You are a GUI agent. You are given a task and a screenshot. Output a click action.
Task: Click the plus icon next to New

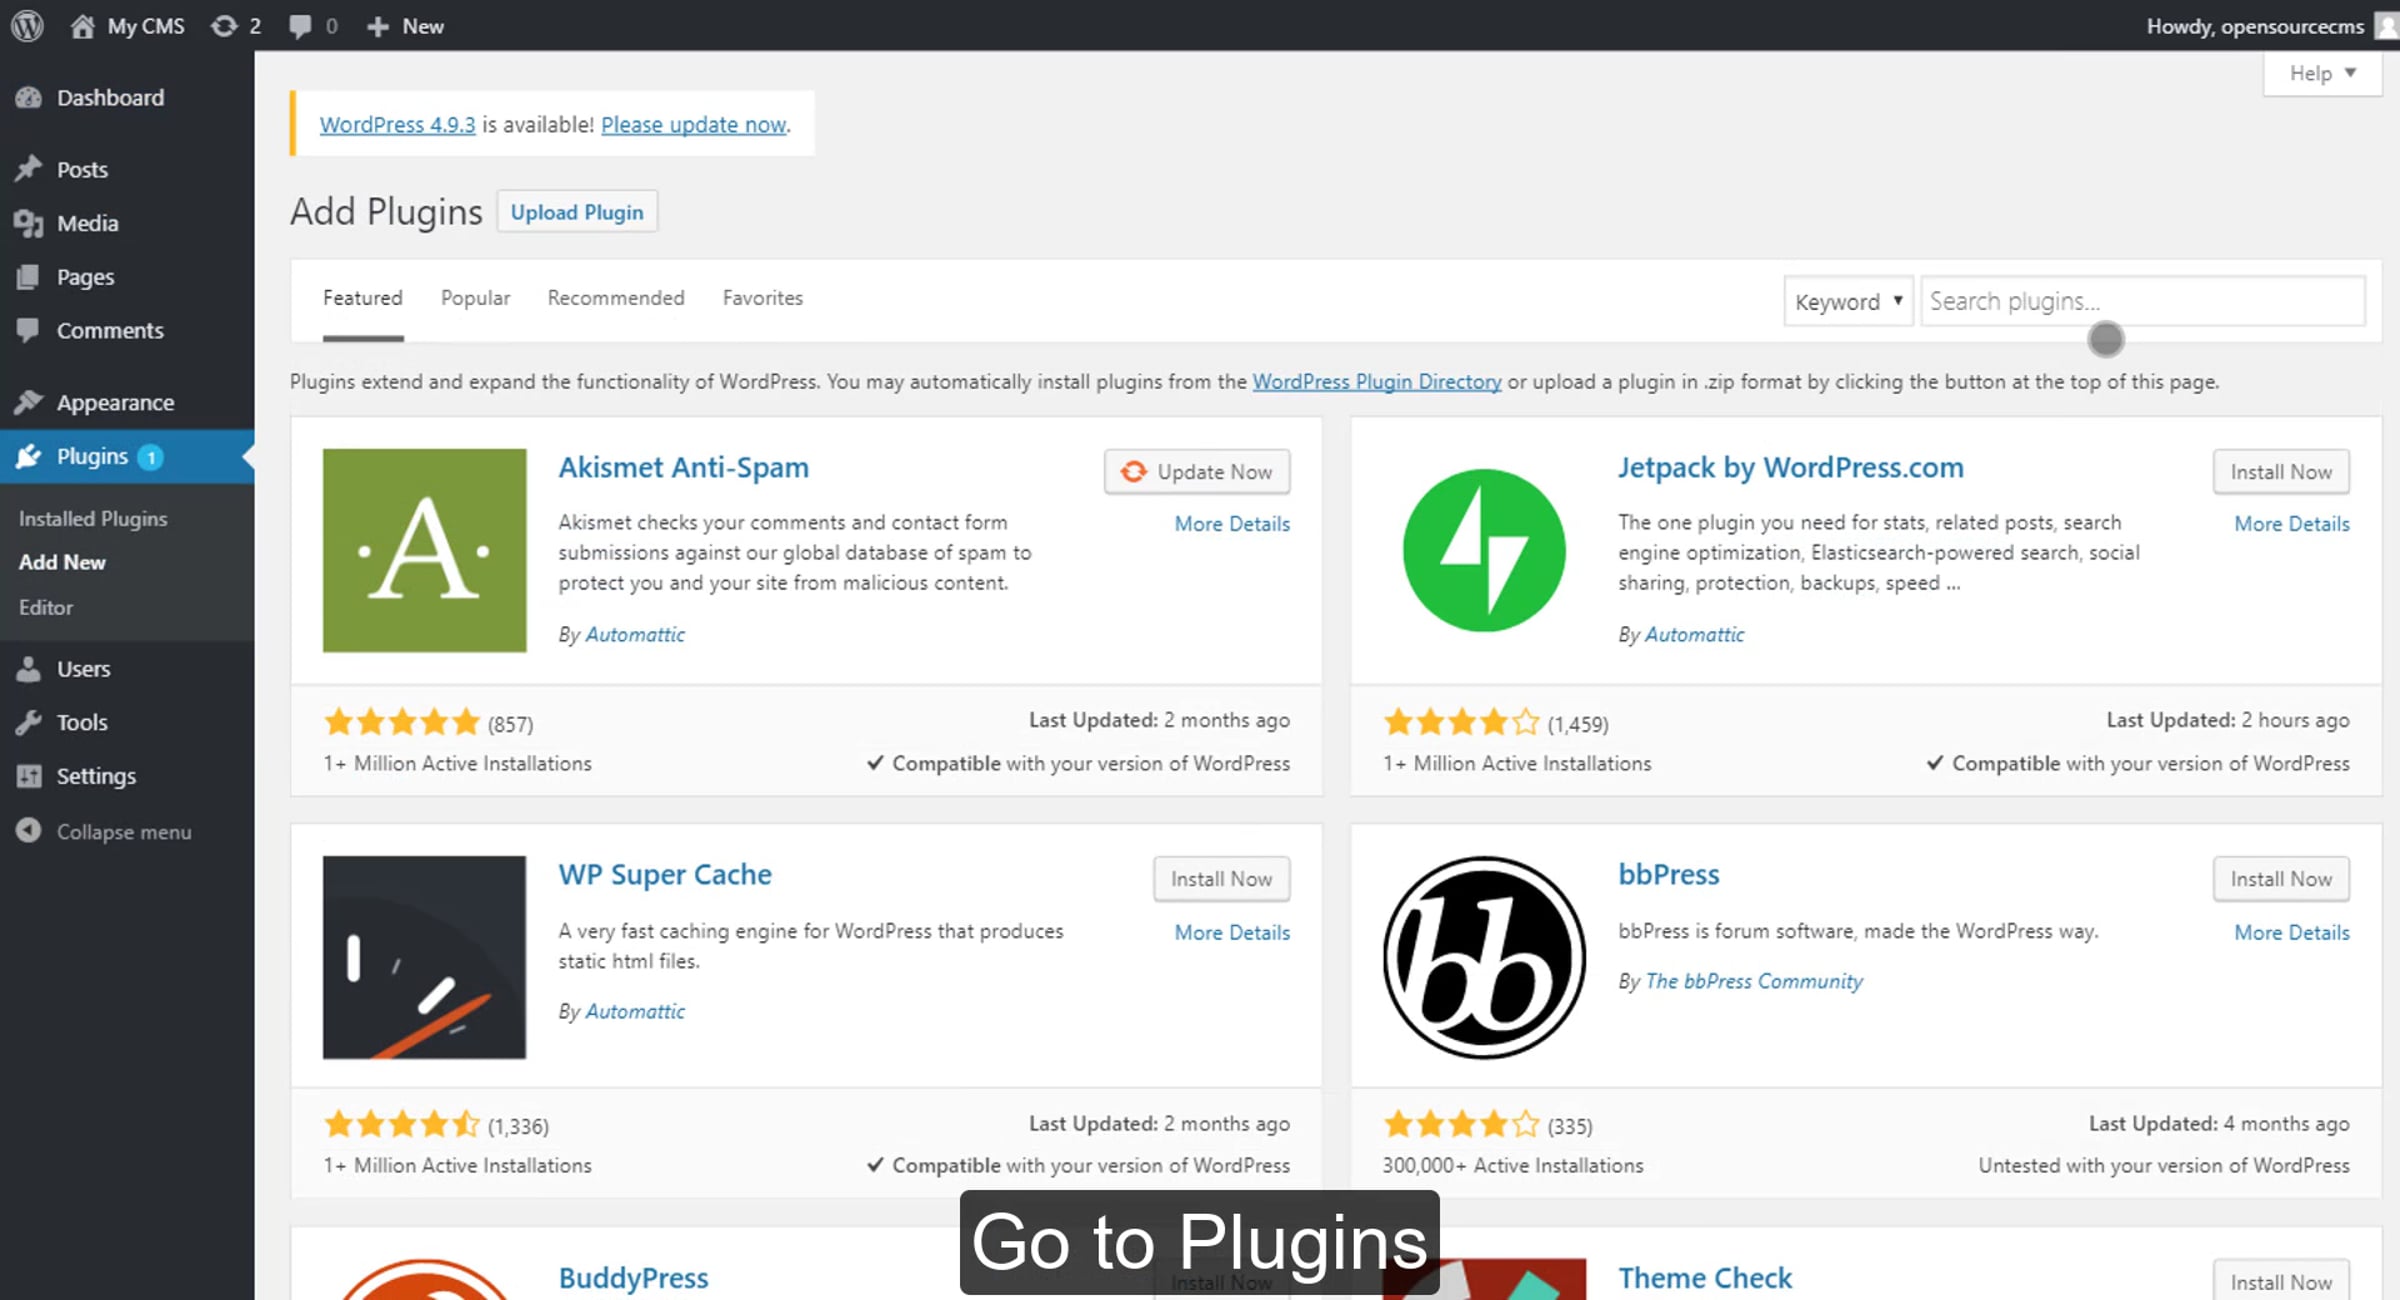point(377,27)
